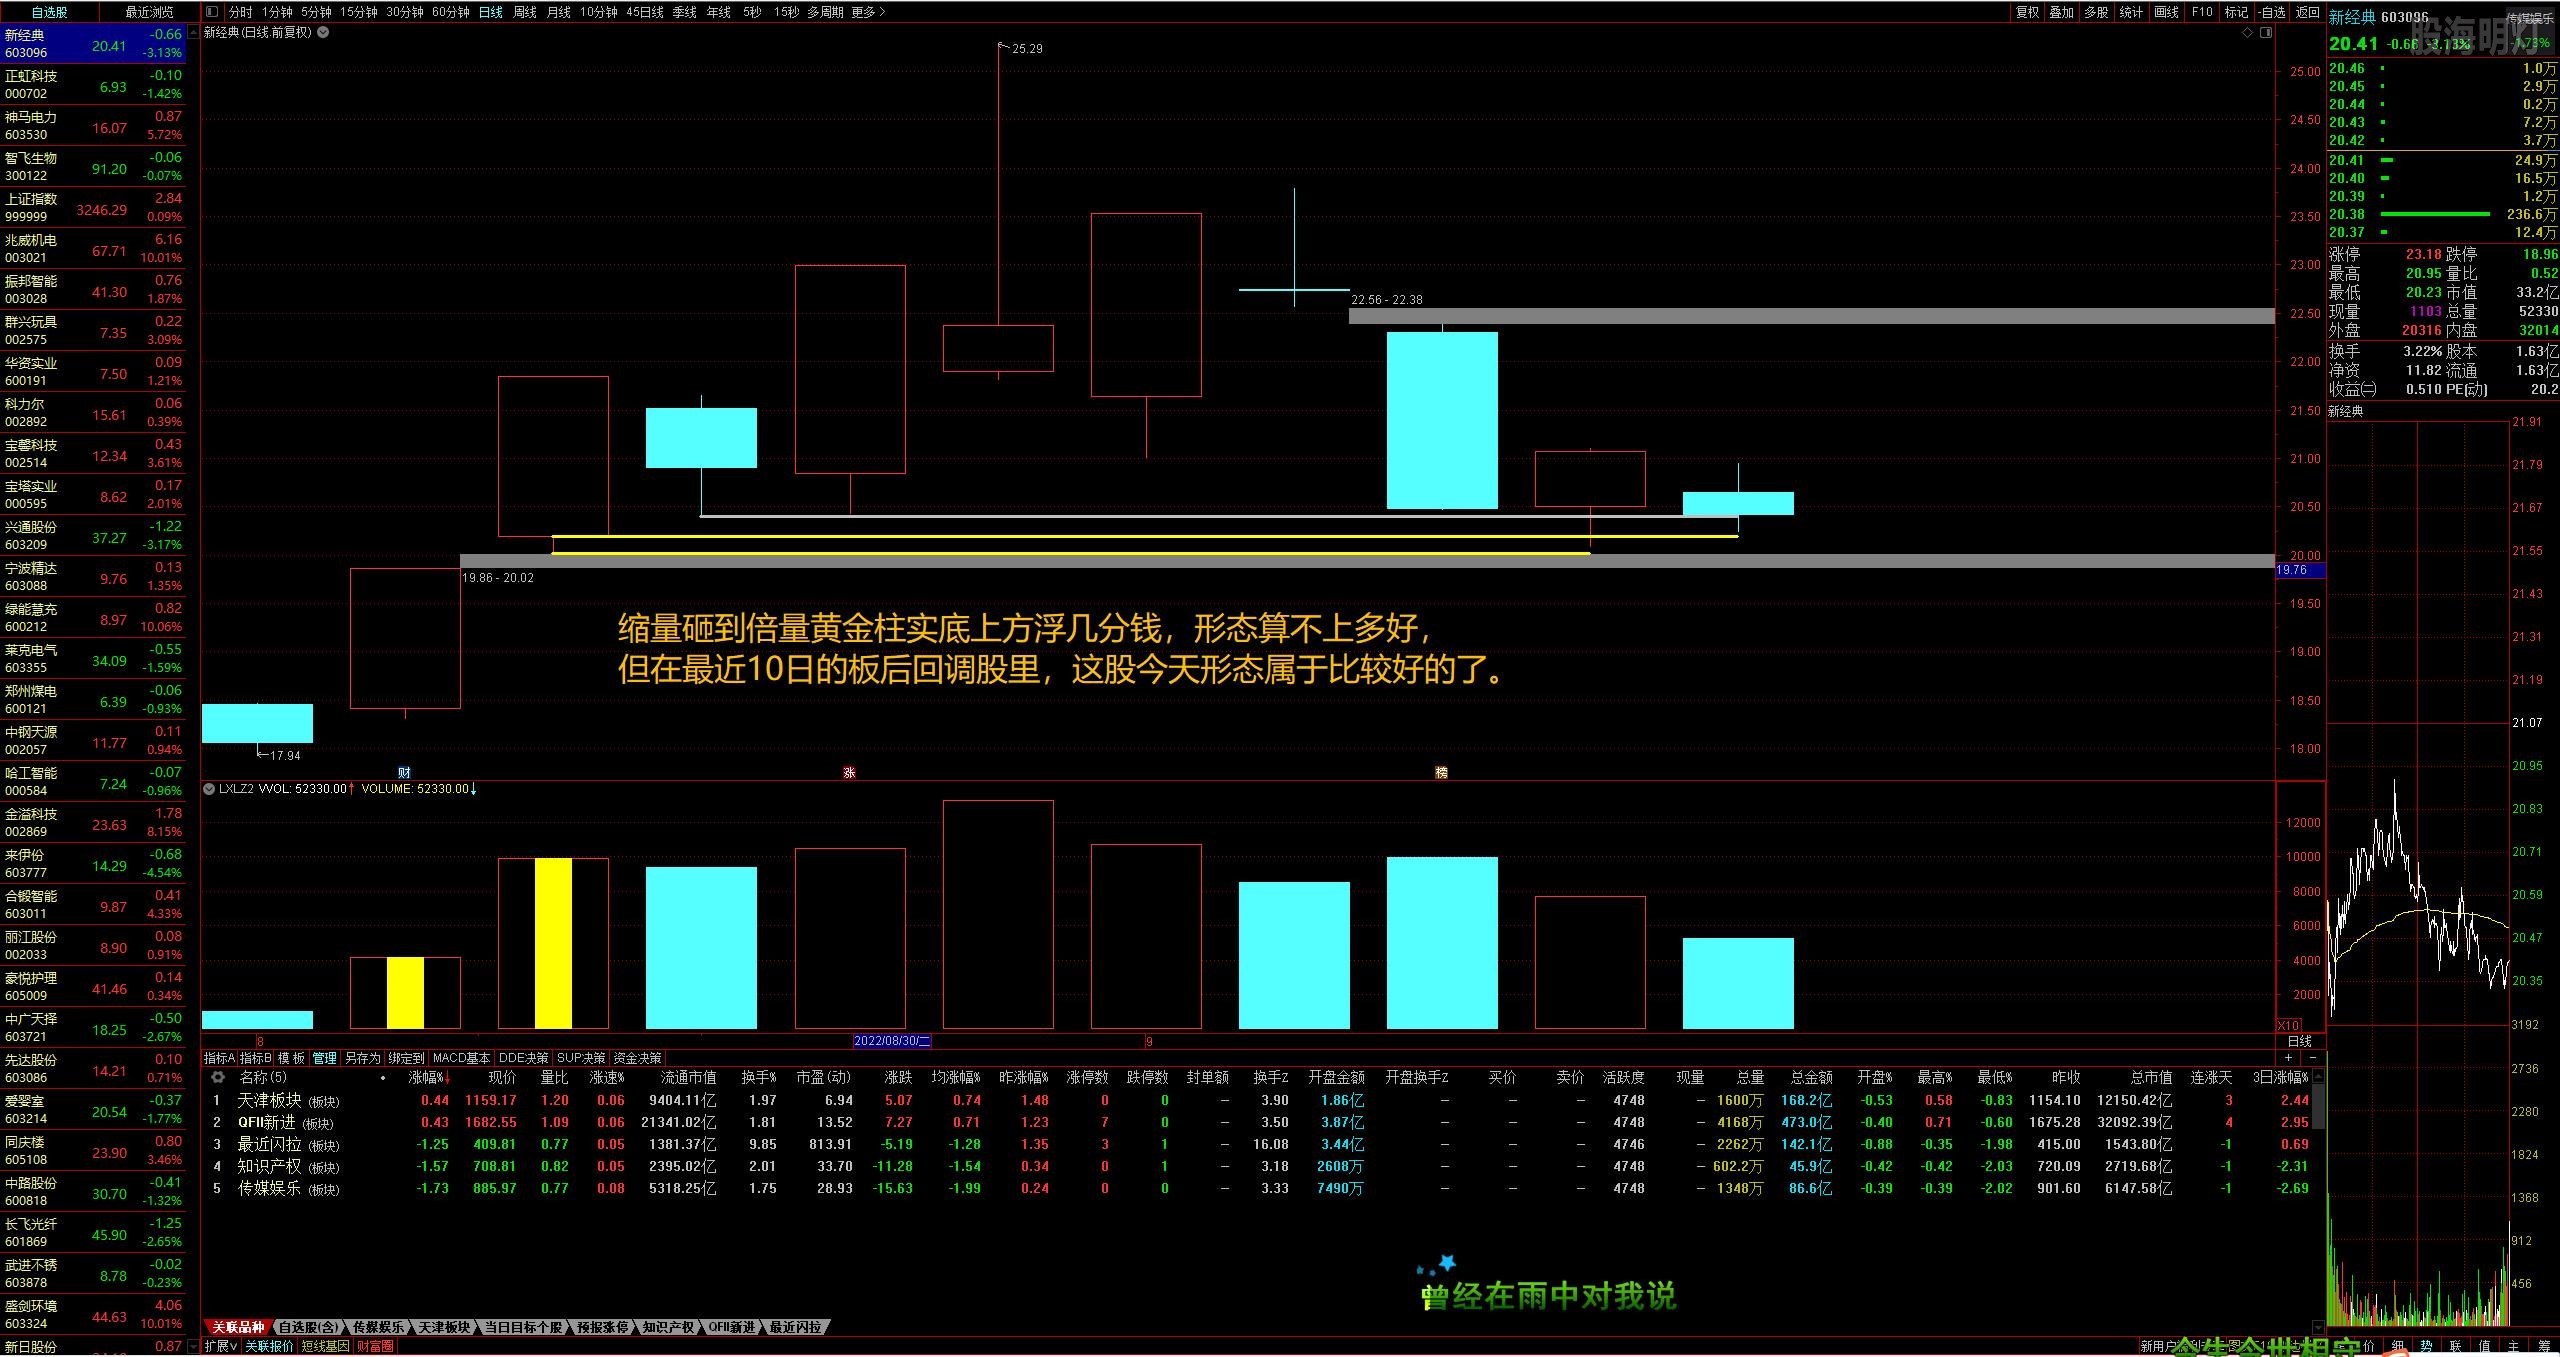Click the 指标B tab
This screenshot has height=1357, width=2560.
click(255, 1058)
